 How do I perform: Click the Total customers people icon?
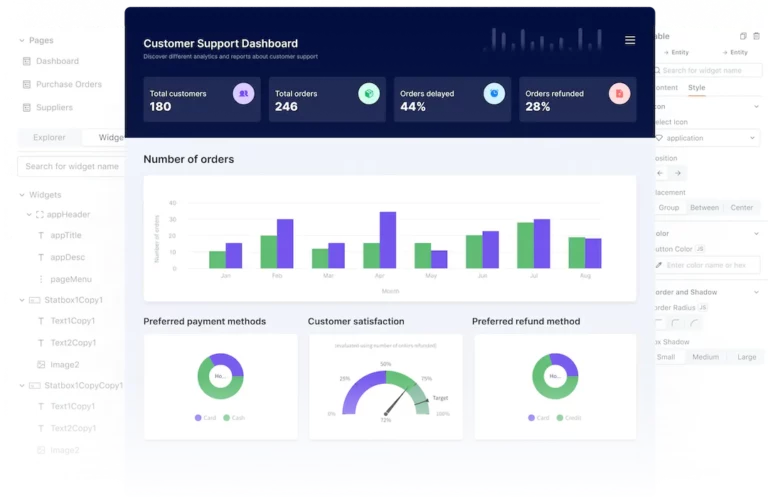point(243,93)
